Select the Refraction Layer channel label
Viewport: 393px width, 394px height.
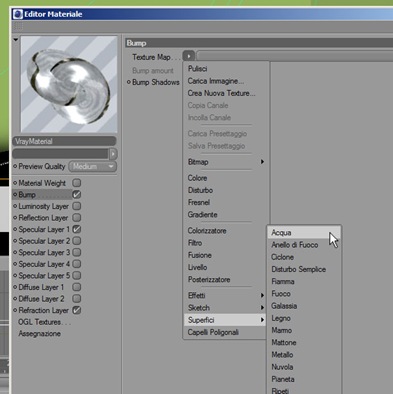click(43, 310)
